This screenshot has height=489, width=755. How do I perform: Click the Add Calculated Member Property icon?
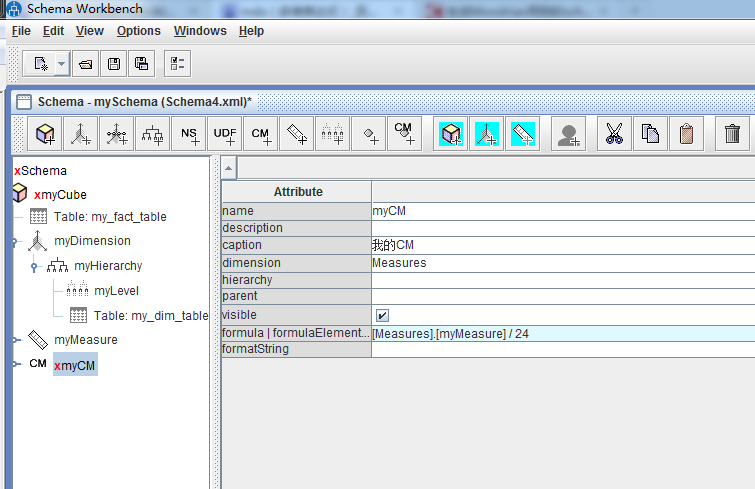(x=404, y=134)
